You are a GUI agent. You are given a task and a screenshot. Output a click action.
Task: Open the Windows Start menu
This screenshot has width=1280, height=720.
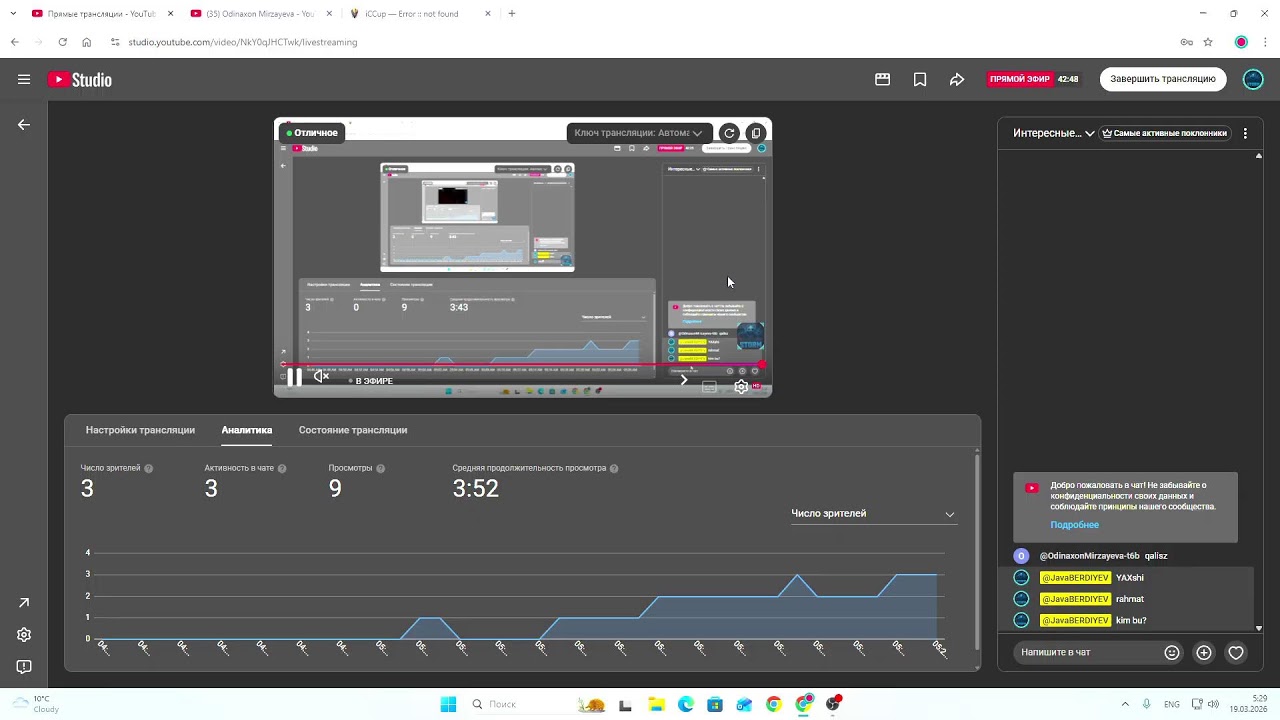[448, 704]
